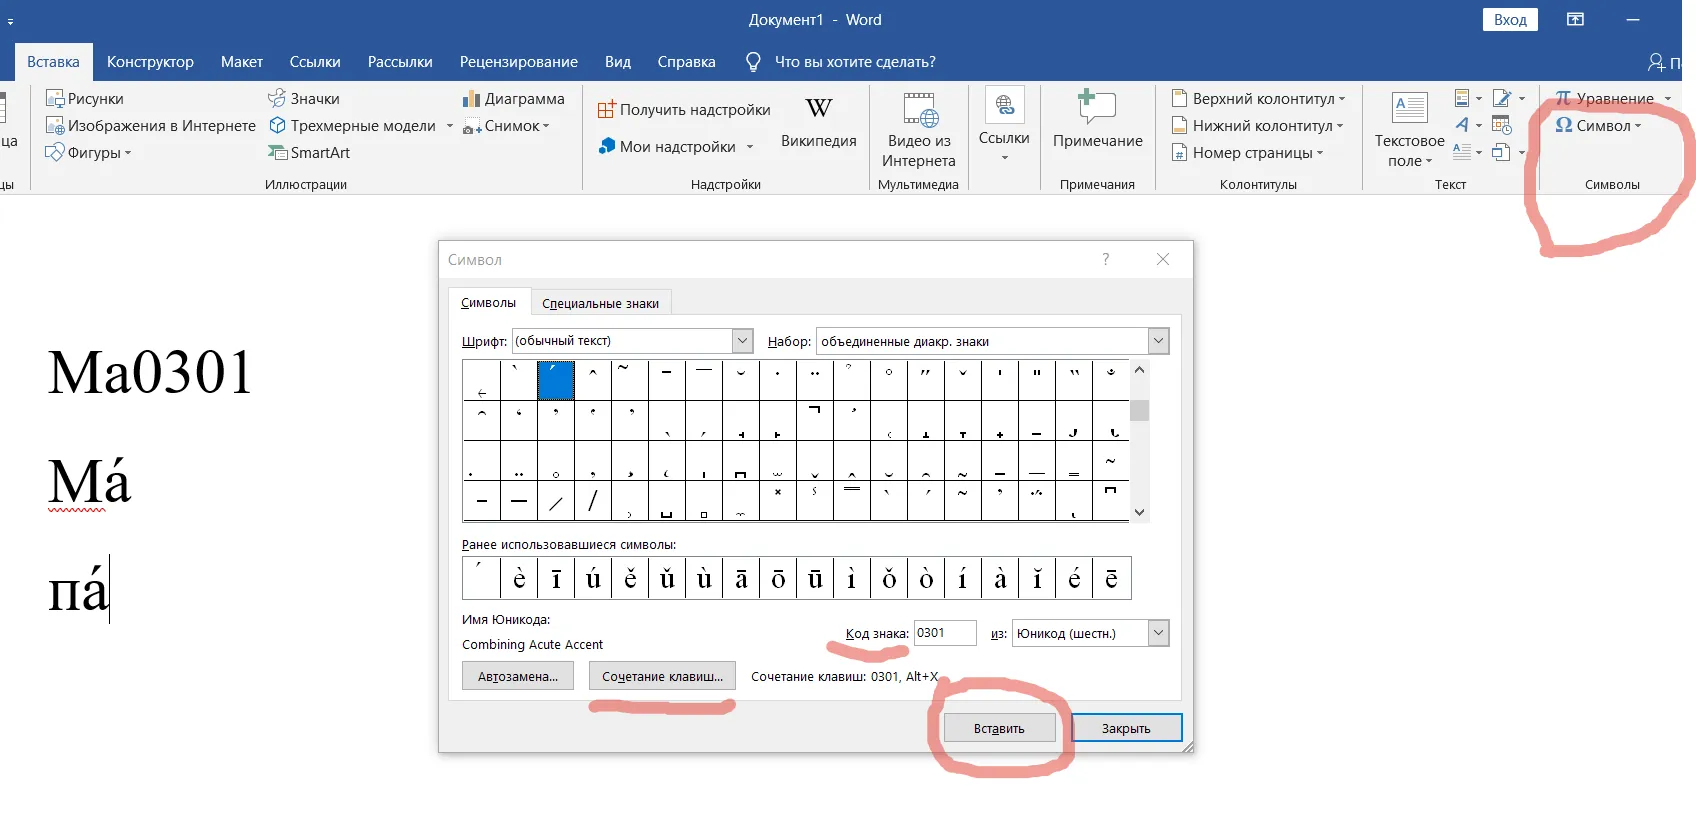Select the highlighted acute accent symbol cell

556,381
